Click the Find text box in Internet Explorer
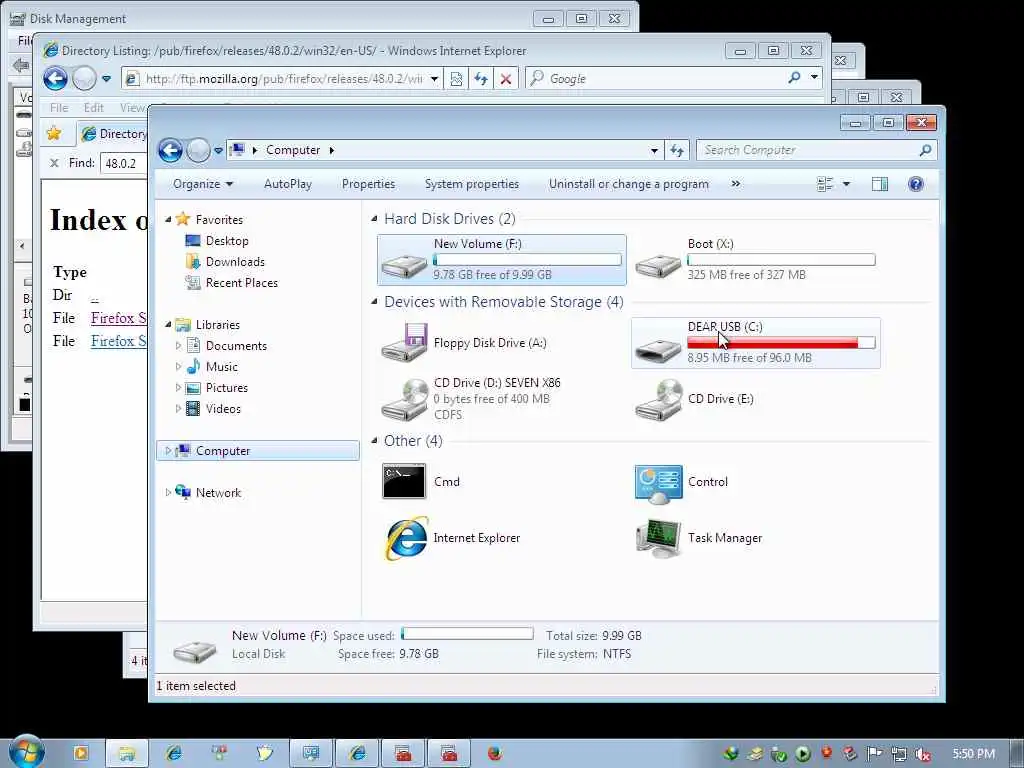Screen dimensions: 1024x768 tap(124, 163)
